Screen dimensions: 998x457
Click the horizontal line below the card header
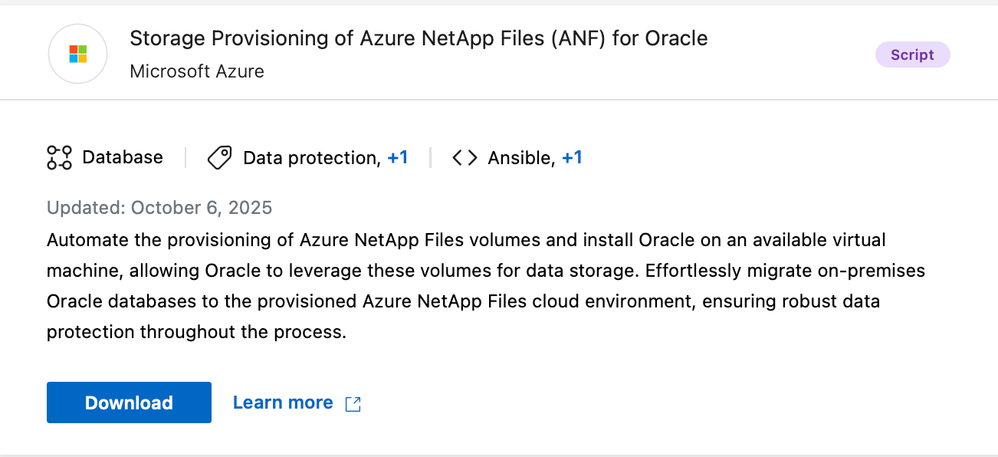499,100
